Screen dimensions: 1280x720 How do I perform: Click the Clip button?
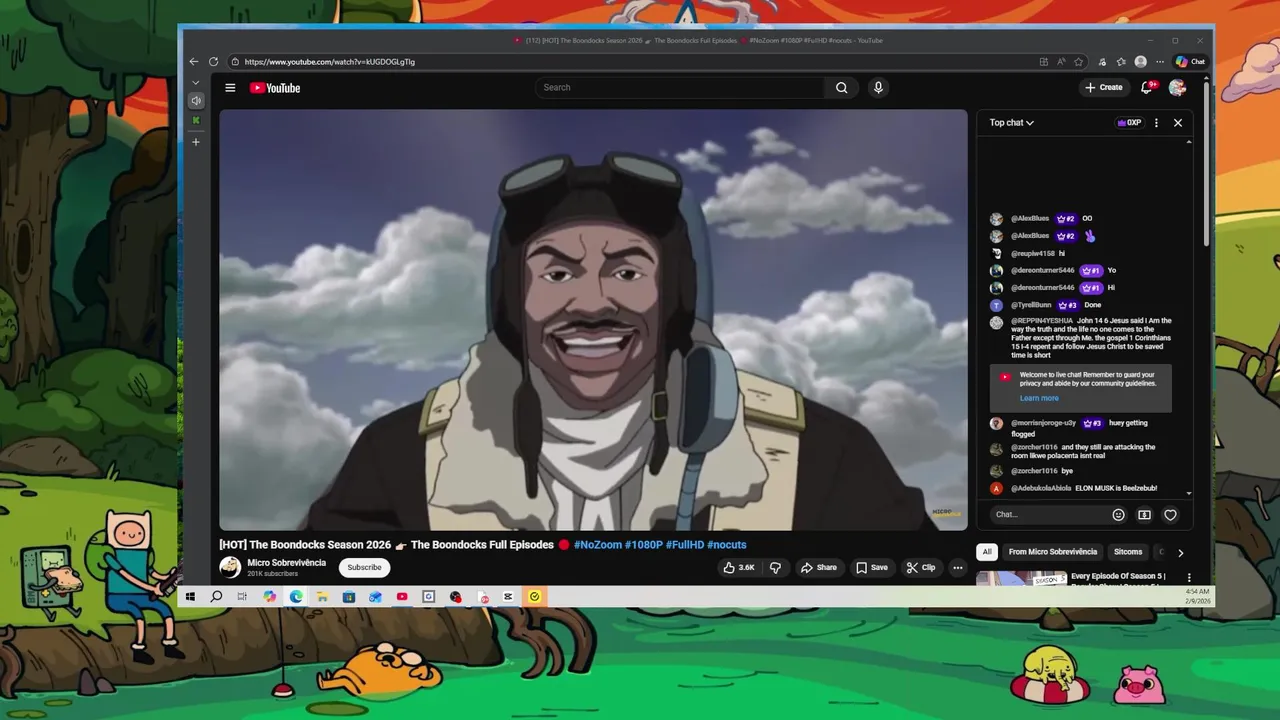(921, 568)
